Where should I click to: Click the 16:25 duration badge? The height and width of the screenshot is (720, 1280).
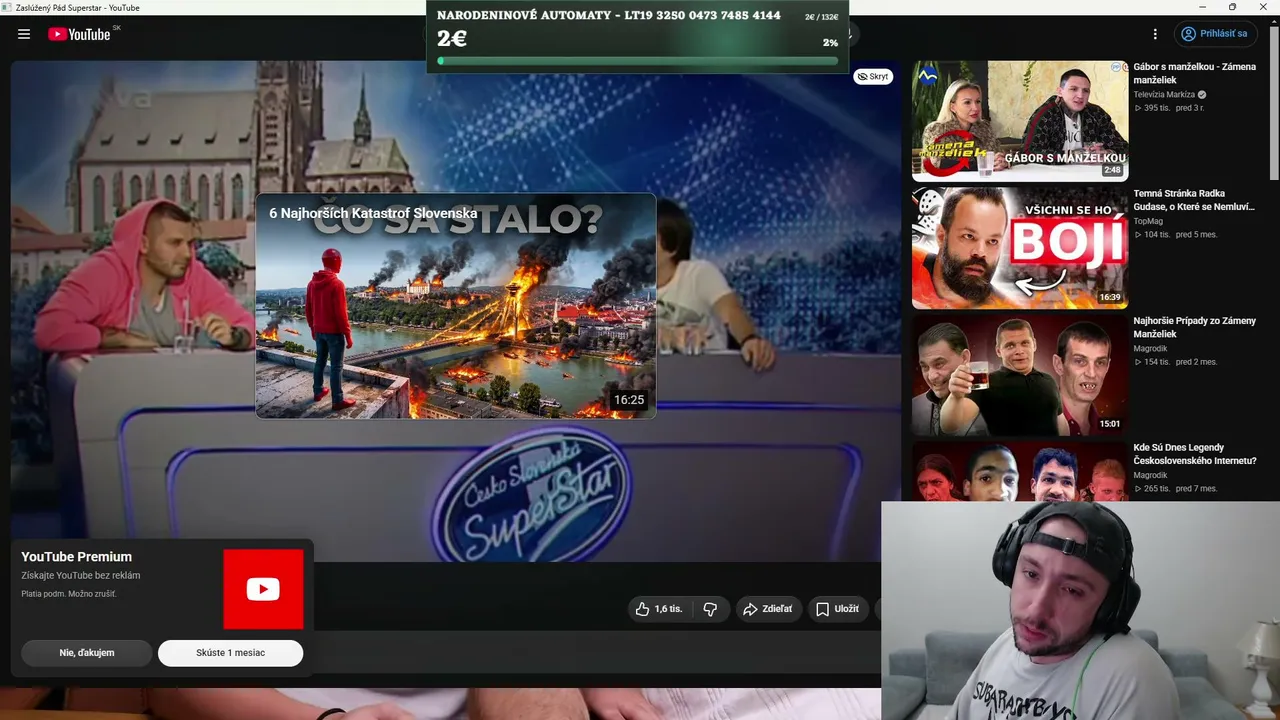pos(629,400)
